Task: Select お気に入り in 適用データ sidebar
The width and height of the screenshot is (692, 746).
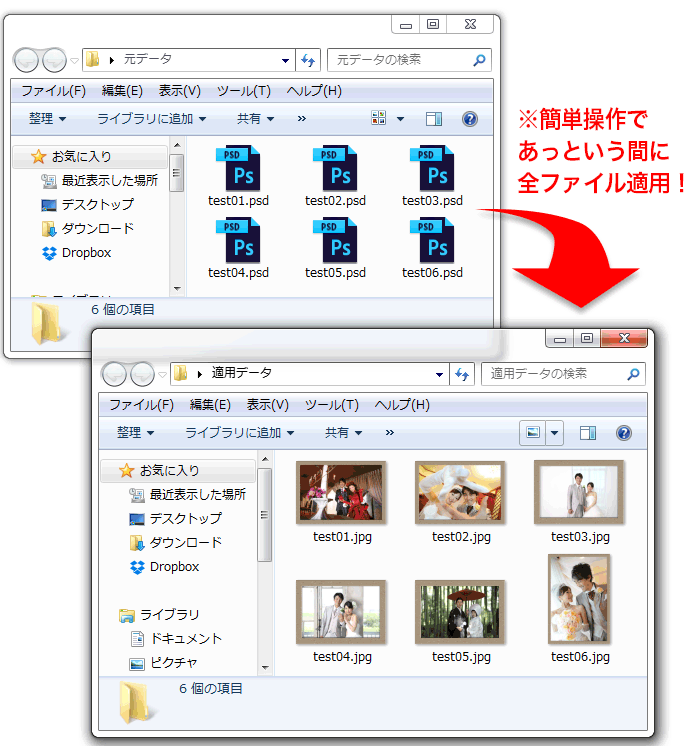Action: point(178,471)
